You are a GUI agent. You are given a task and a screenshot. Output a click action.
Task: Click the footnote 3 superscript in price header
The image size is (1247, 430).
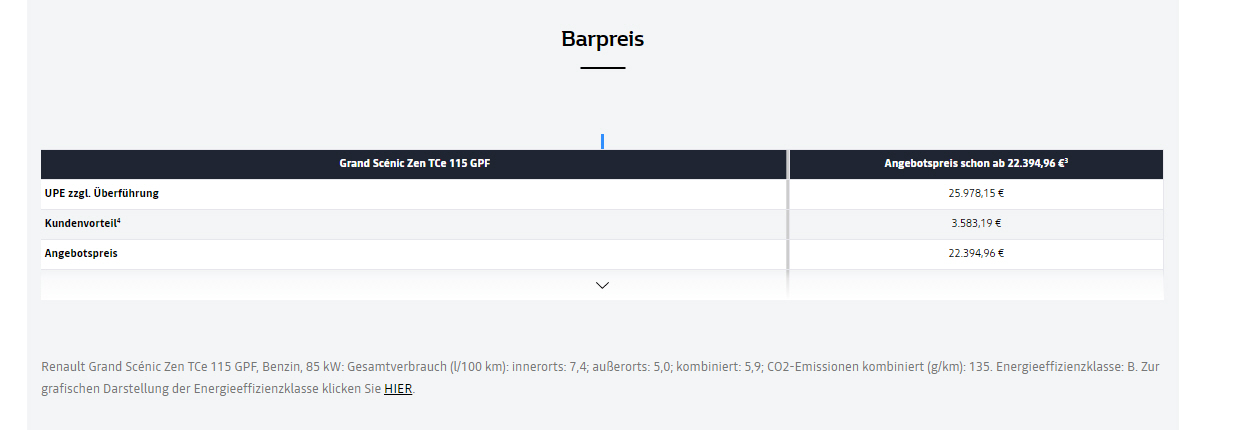1066,160
